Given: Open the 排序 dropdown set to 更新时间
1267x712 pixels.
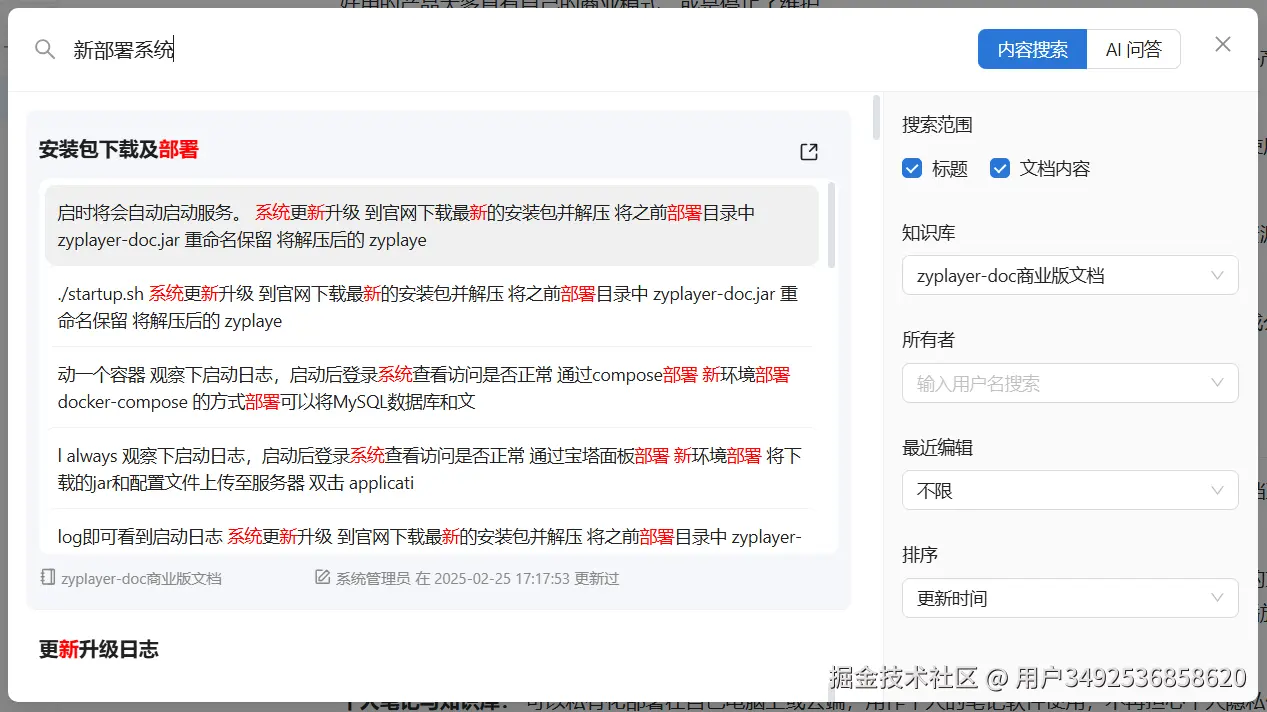Looking at the screenshot, I should [1070, 598].
